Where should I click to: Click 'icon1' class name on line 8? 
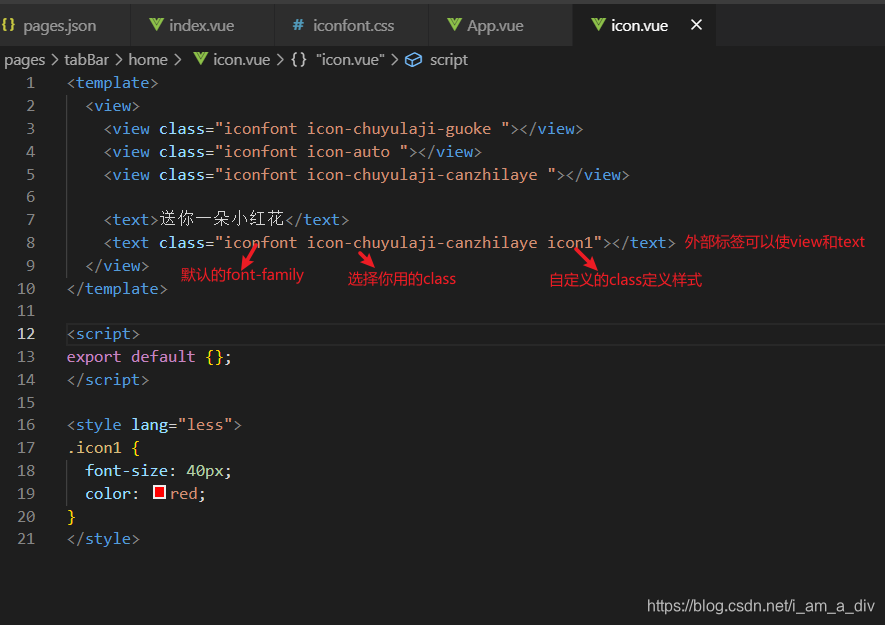point(570,243)
